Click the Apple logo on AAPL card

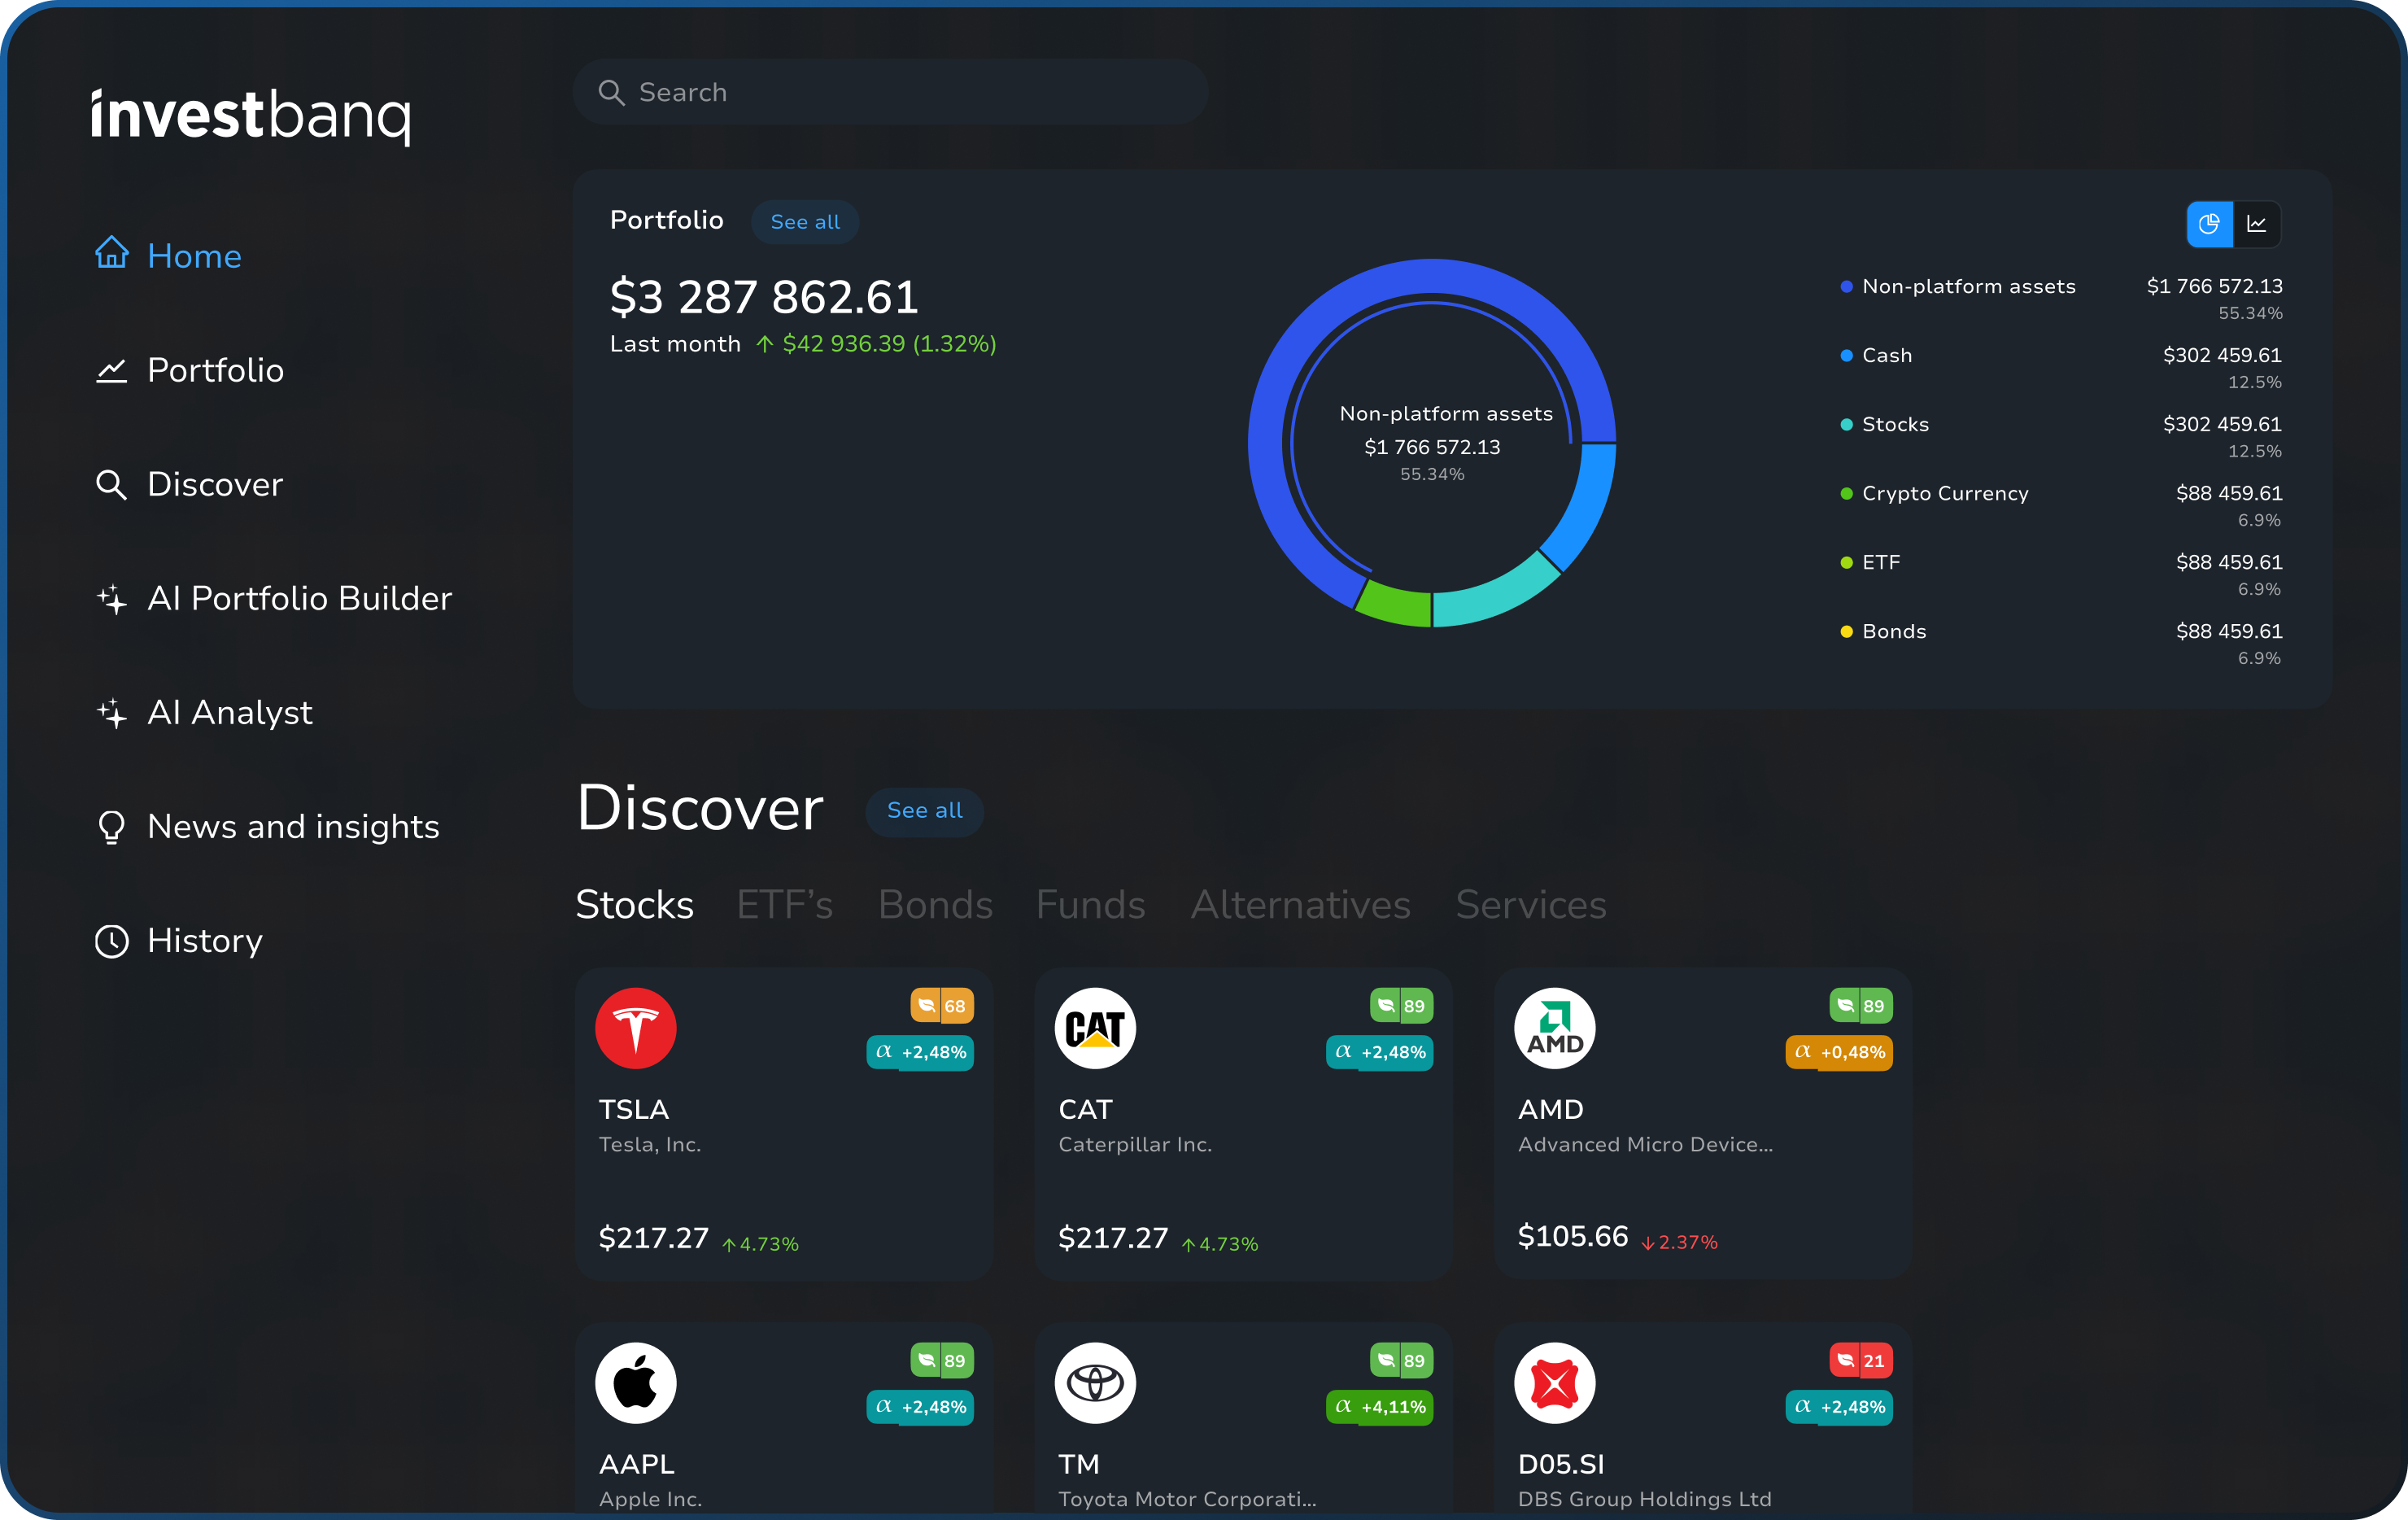coord(636,1383)
